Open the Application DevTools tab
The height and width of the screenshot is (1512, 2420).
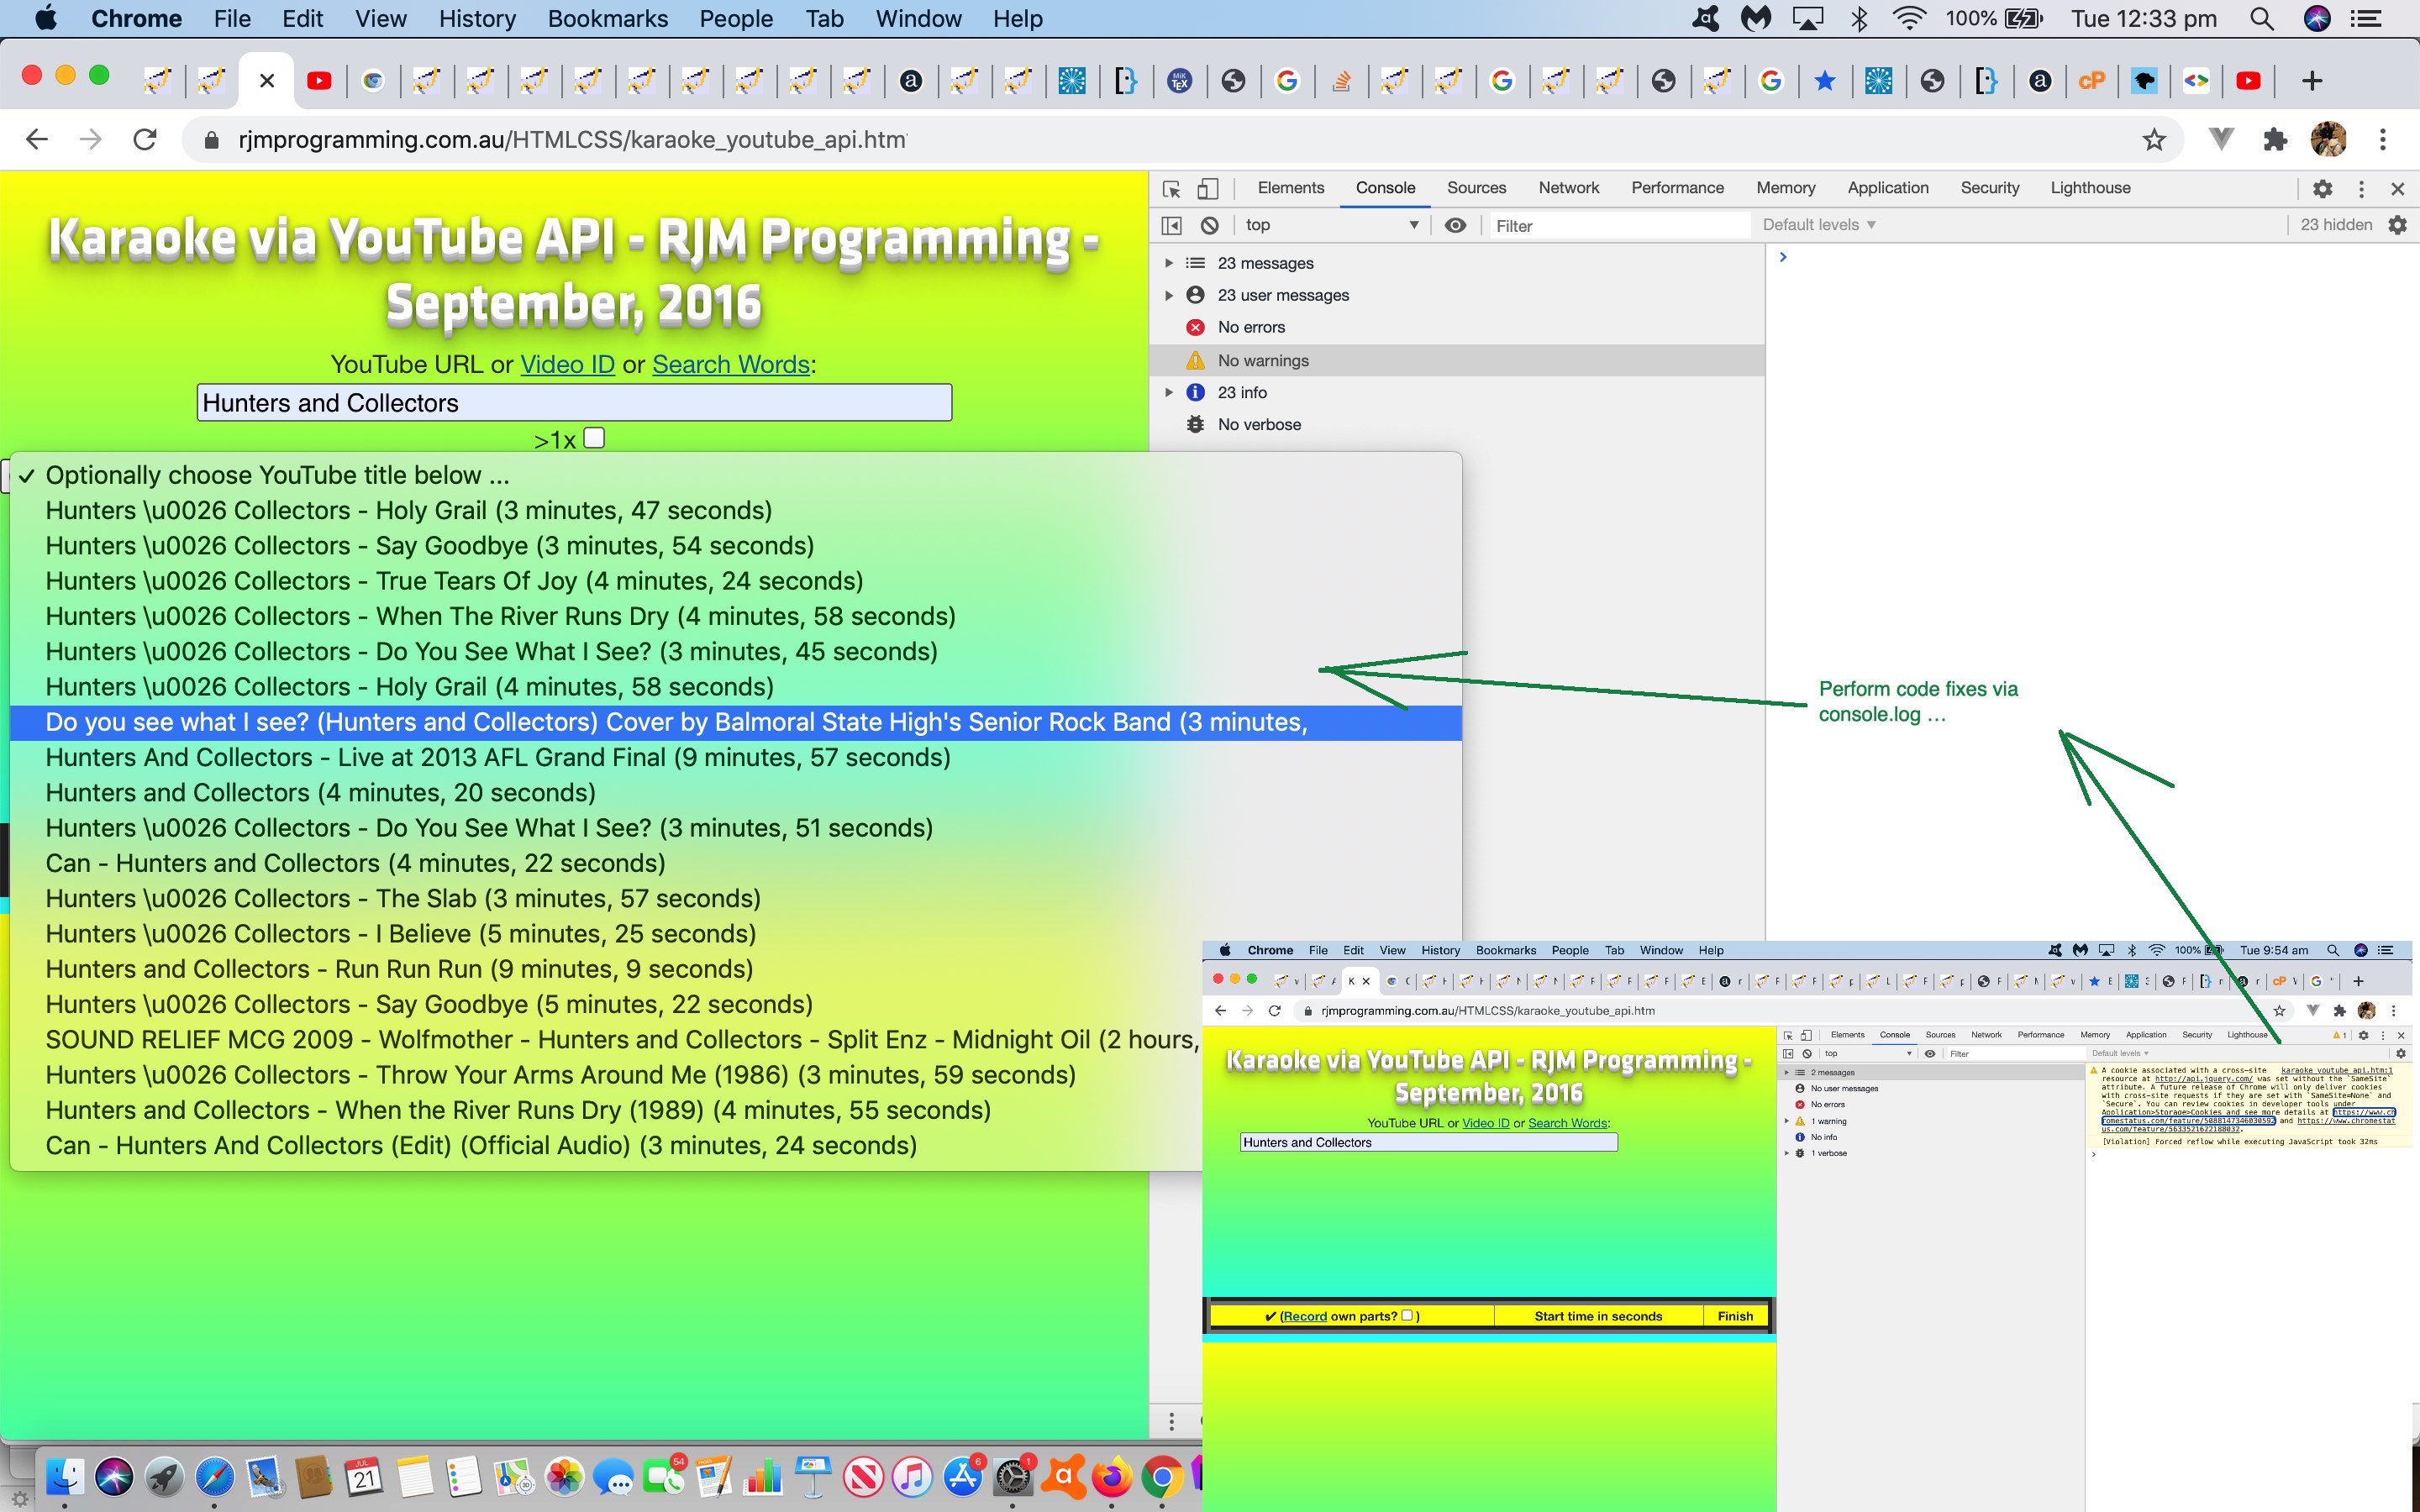click(1888, 188)
